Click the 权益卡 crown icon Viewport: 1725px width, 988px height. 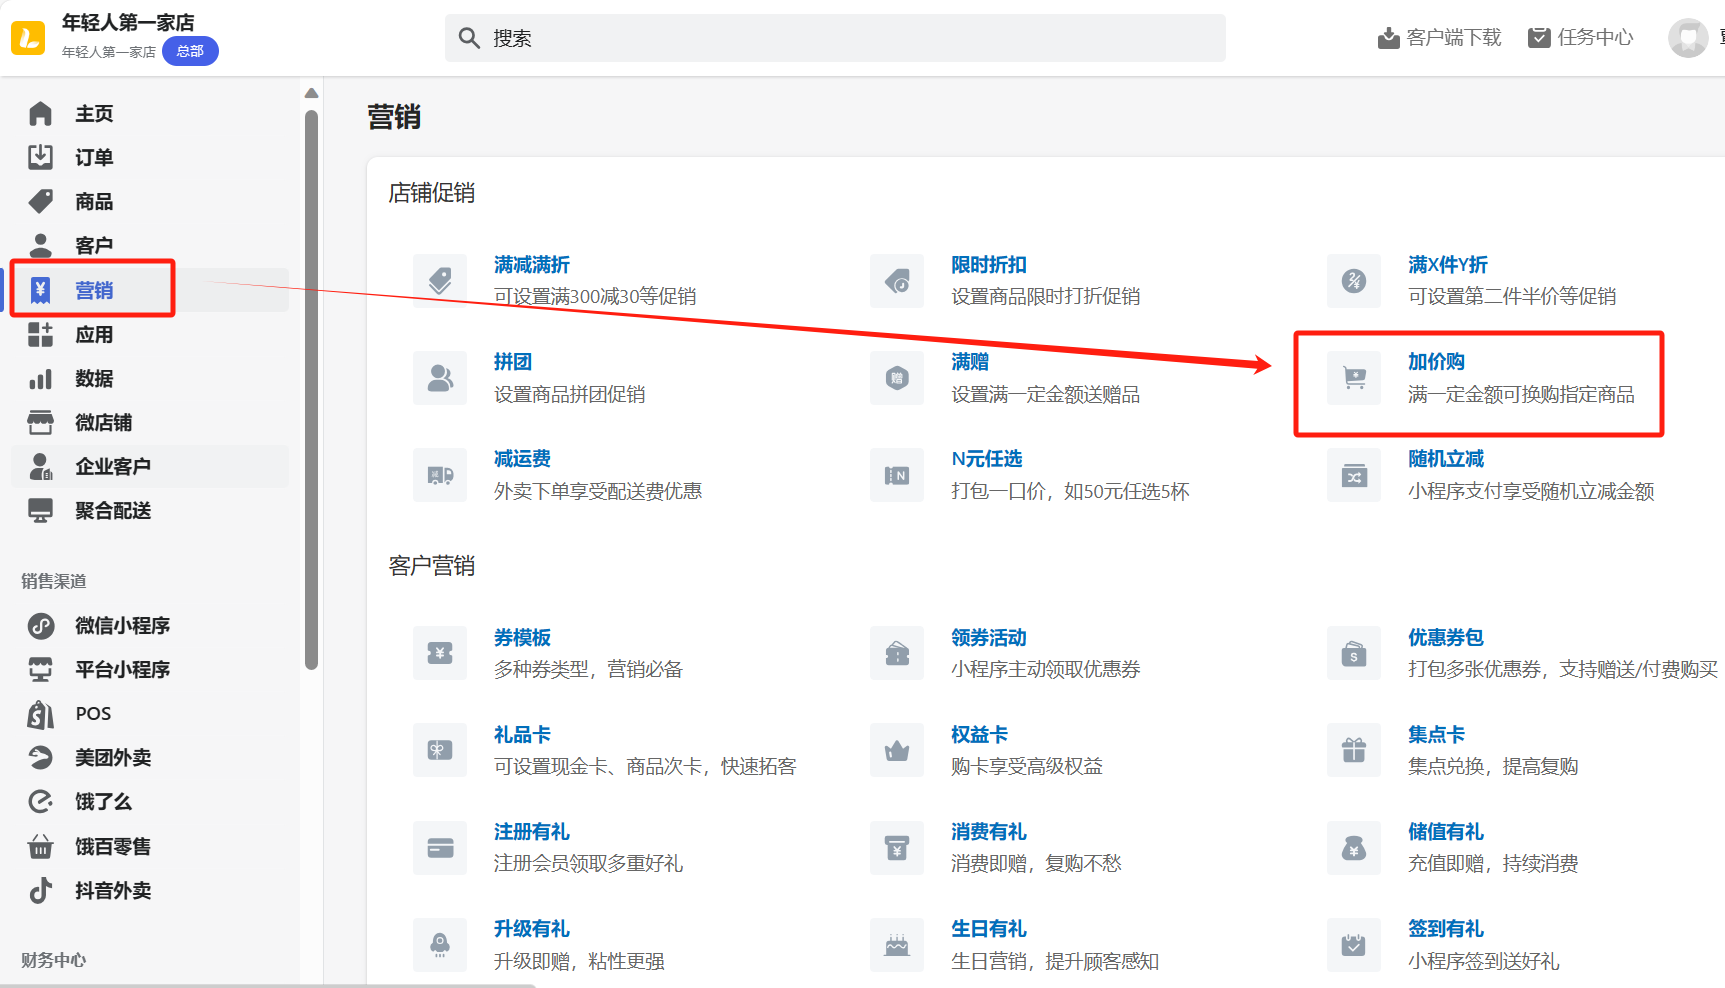[x=897, y=750]
